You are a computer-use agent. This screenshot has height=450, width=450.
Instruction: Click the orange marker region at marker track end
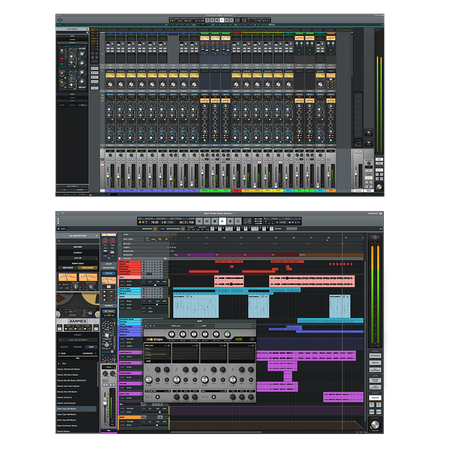click(331, 255)
